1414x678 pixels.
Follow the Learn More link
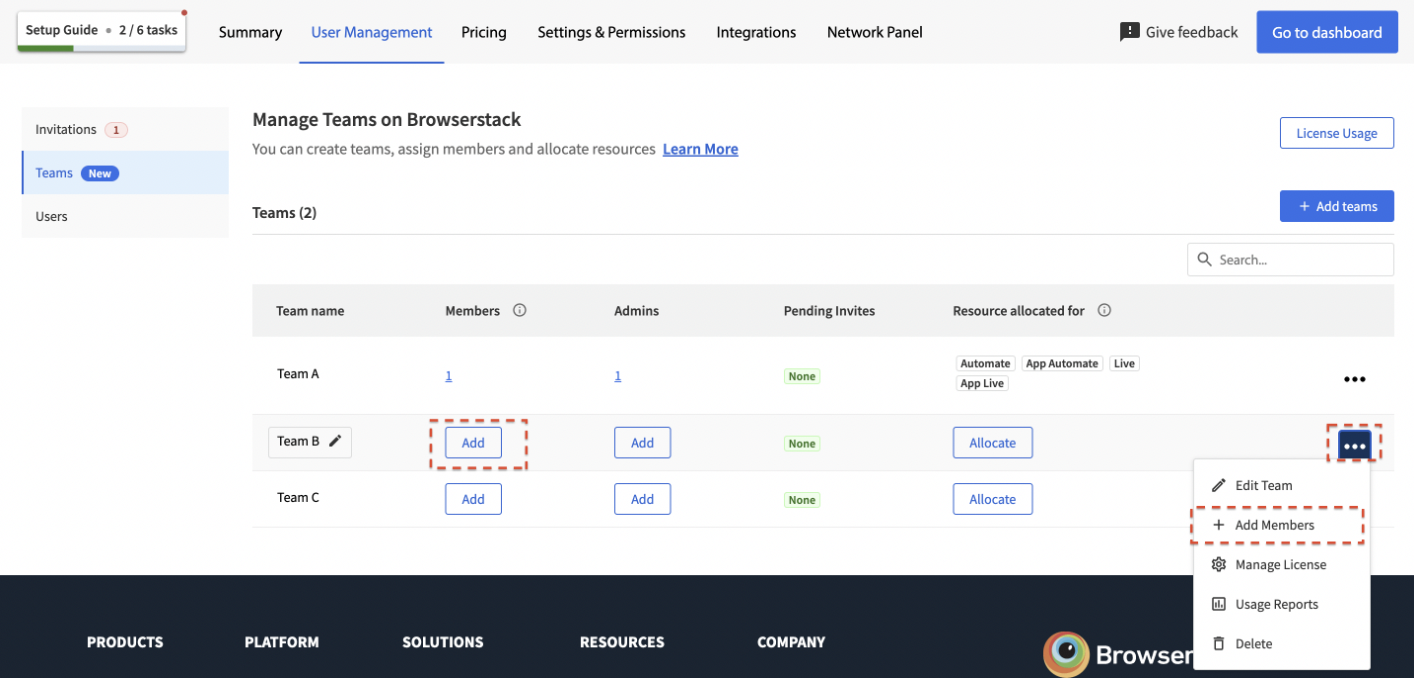tap(700, 149)
